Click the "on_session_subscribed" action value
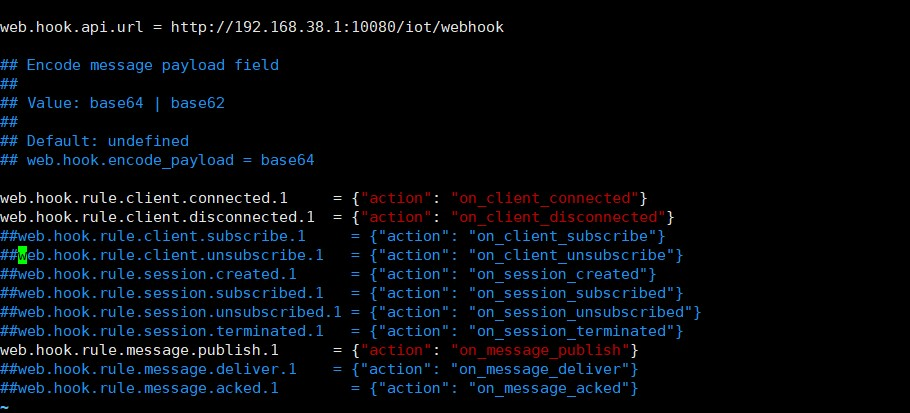910x413 pixels. 572,293
